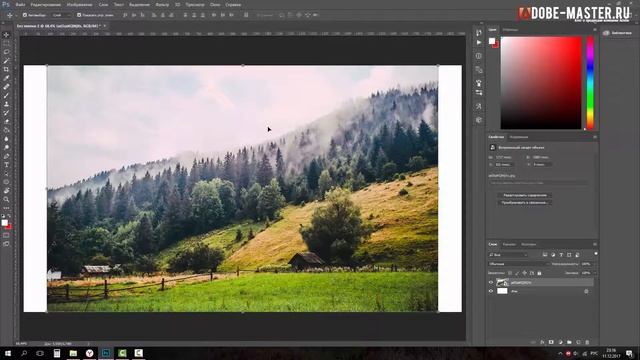Viewport: 640px width, 360px height.
Task: Create new group folder icon
Action: coord(569,342)
